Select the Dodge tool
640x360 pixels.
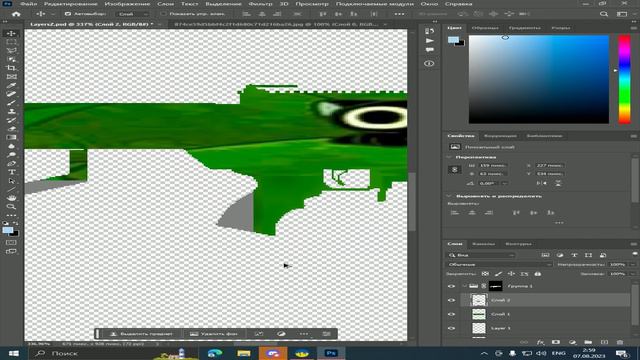coord(11,155)
